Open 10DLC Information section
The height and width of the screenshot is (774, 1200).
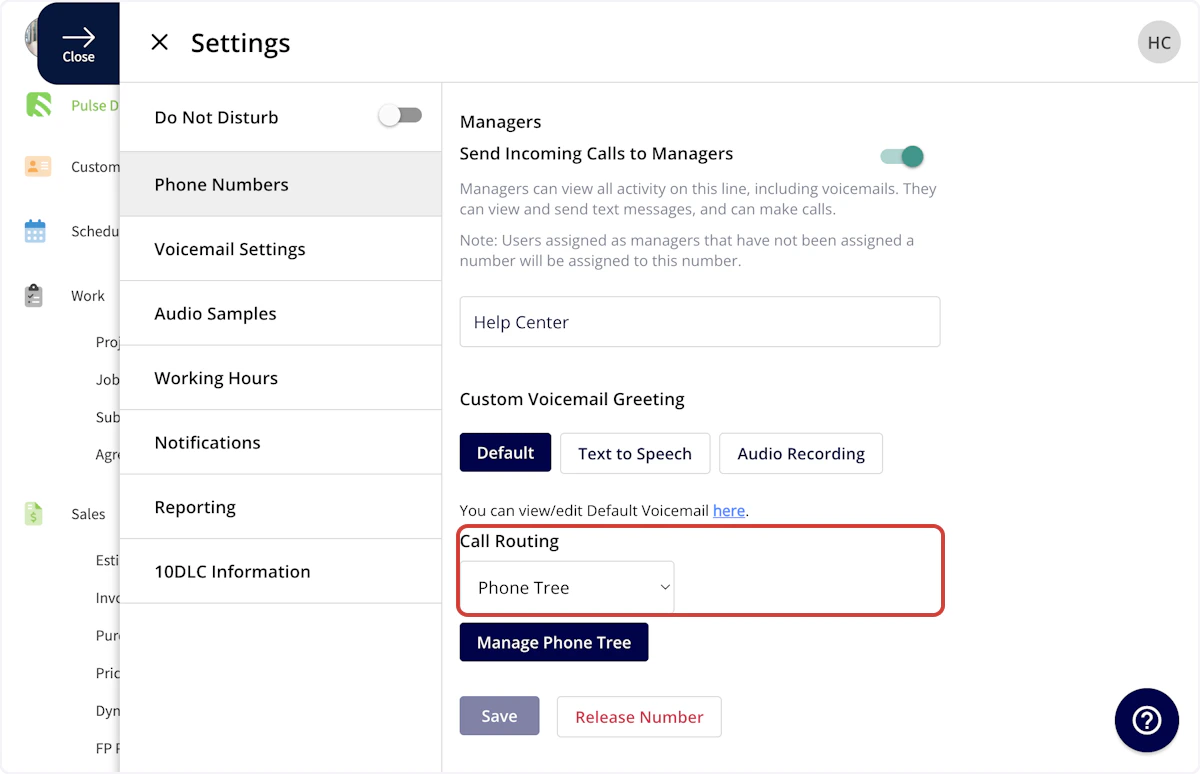(x=280, y=571)
